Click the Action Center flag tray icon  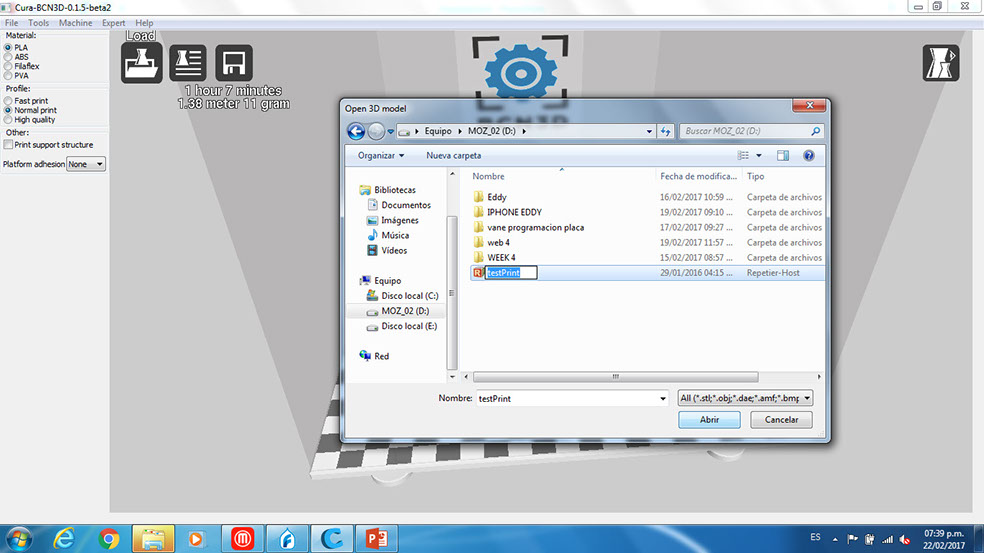coord(852,539)
